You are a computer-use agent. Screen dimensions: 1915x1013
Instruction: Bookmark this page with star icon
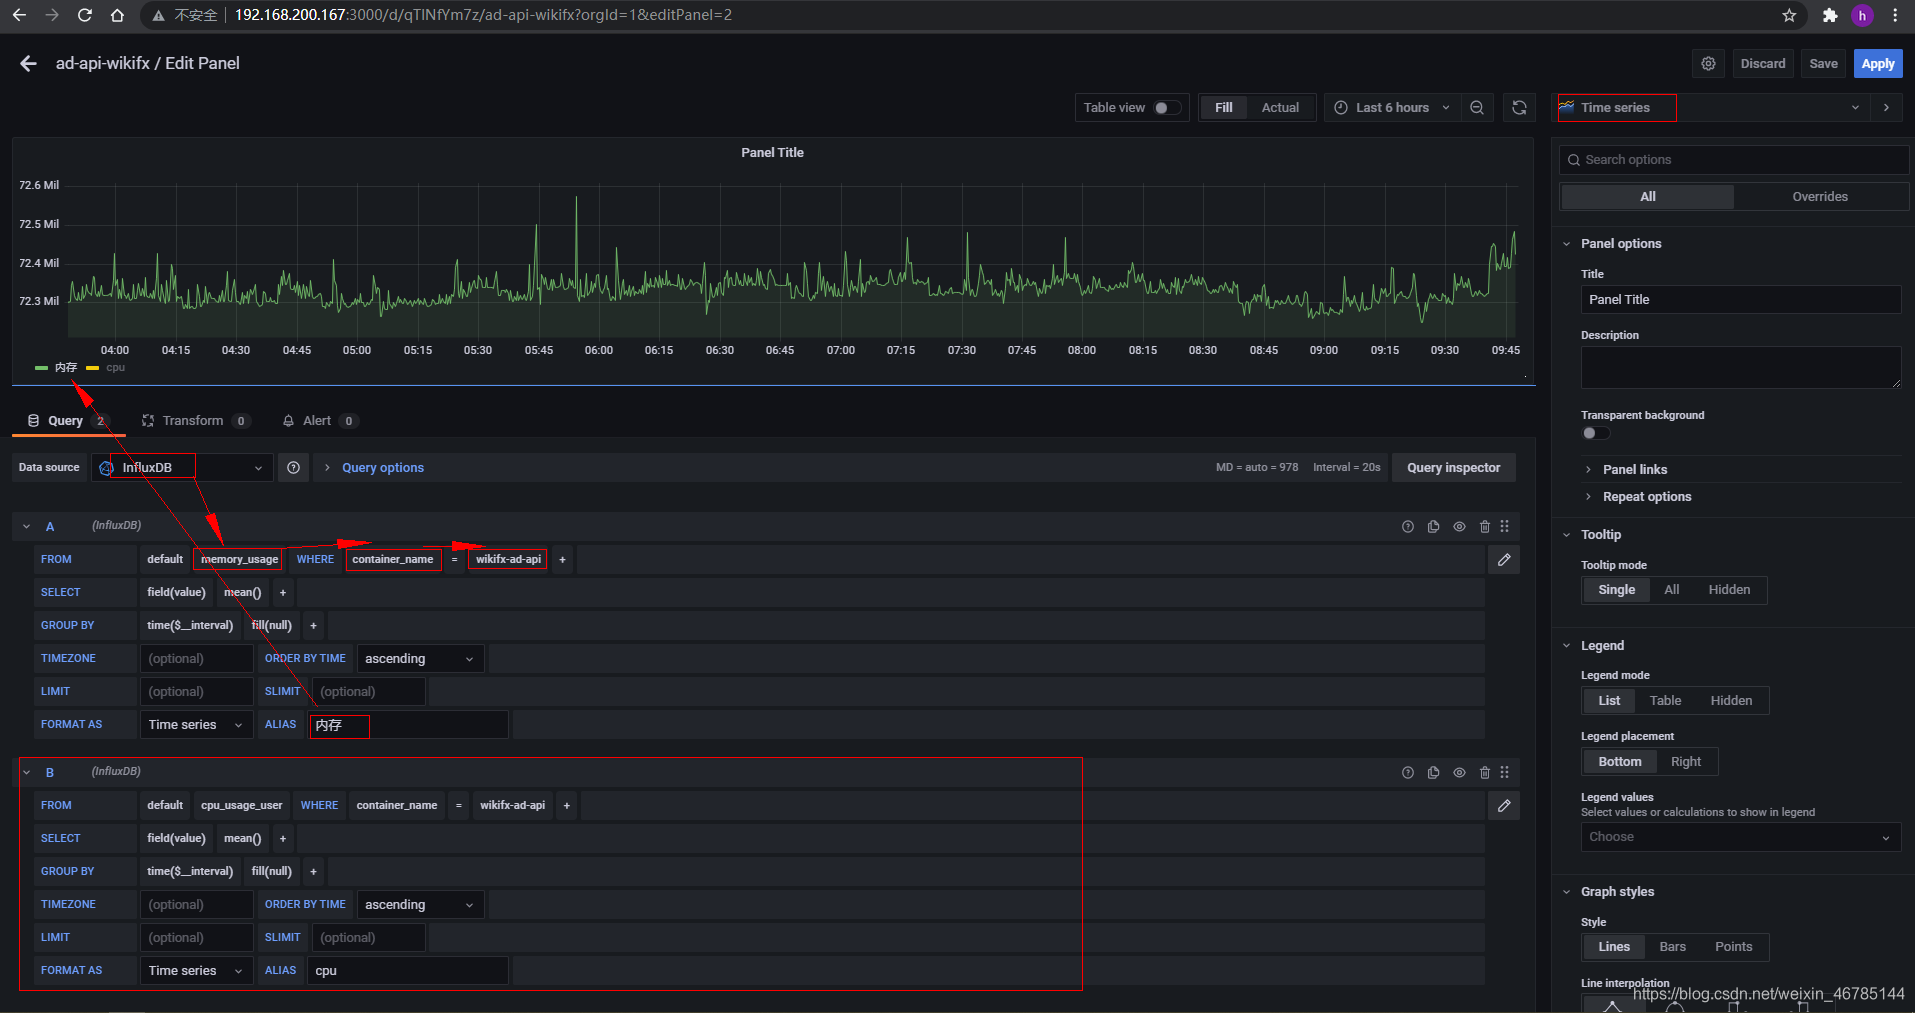(1789, 15)
